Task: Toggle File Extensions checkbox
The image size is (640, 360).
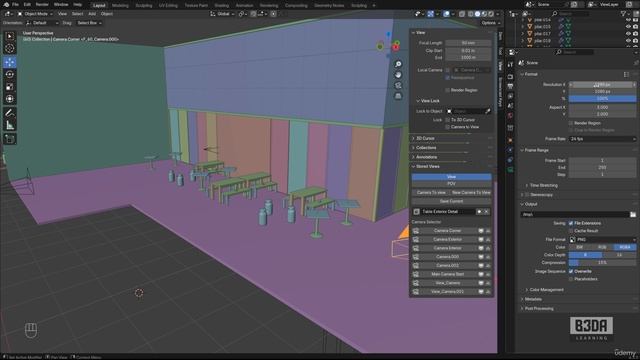Action: [571, 223]
